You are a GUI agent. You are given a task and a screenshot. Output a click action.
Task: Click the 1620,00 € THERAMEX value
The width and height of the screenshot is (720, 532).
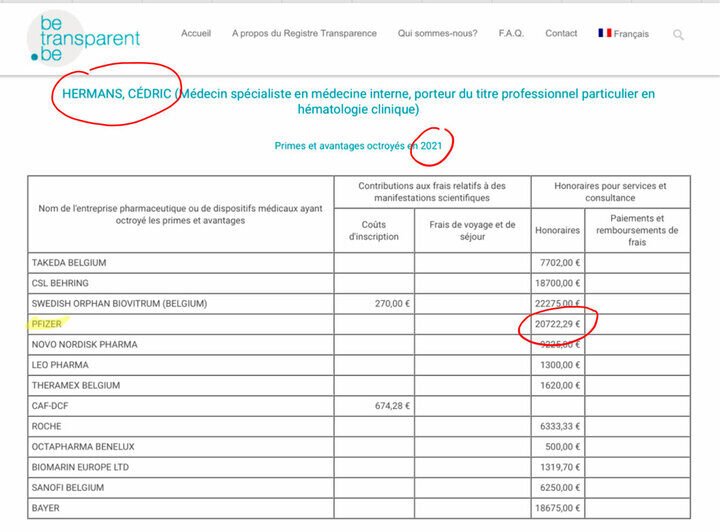[560, 386]
